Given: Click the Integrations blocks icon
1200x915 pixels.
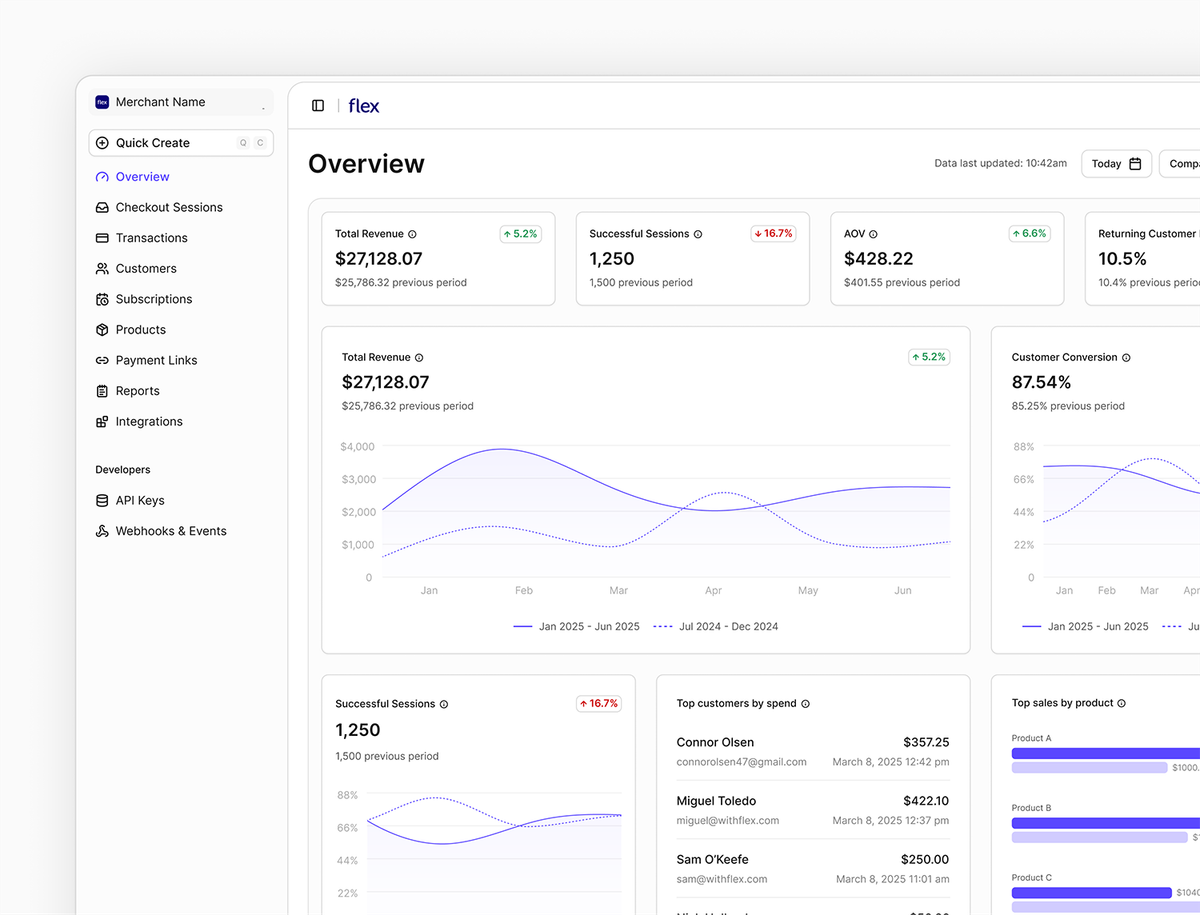Looking at the screenshot, I should [x=102, y=422].
